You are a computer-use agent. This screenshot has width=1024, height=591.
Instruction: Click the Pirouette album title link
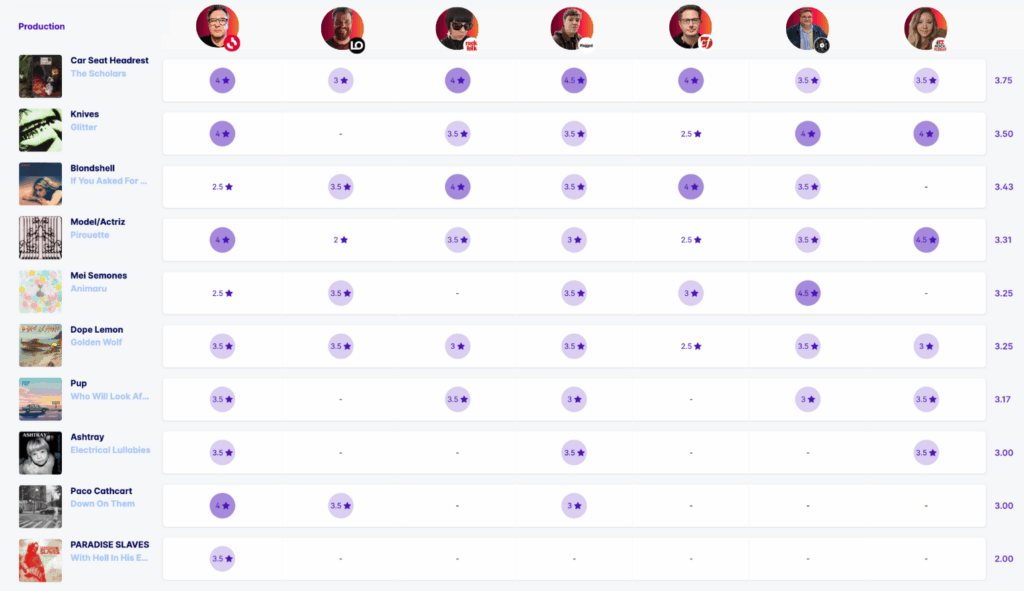coord(90,235)
